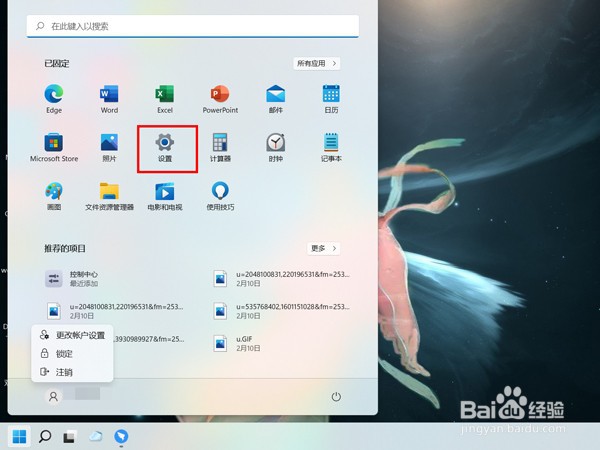Open partially hidden file ending 3930989927&fm=25
Screen dimensions: 600x450
pos(149,339)
